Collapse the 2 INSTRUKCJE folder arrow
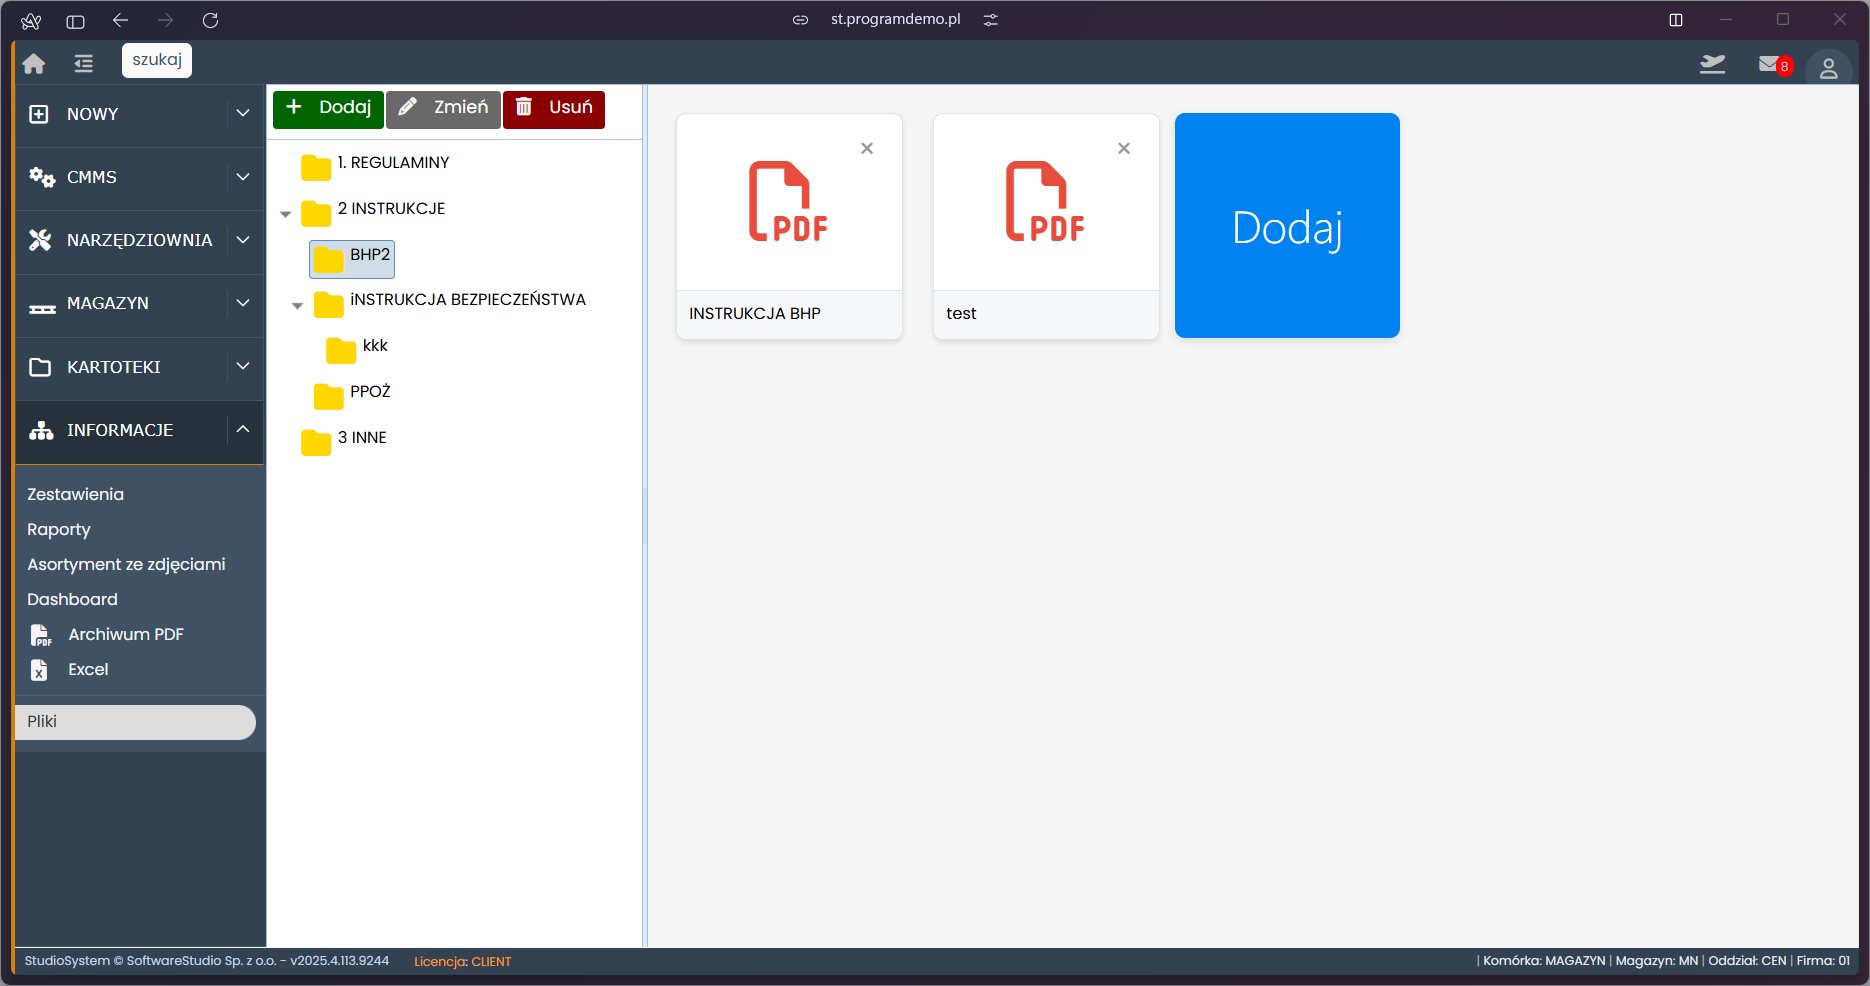1870x986 pixels. coord(286,214)
